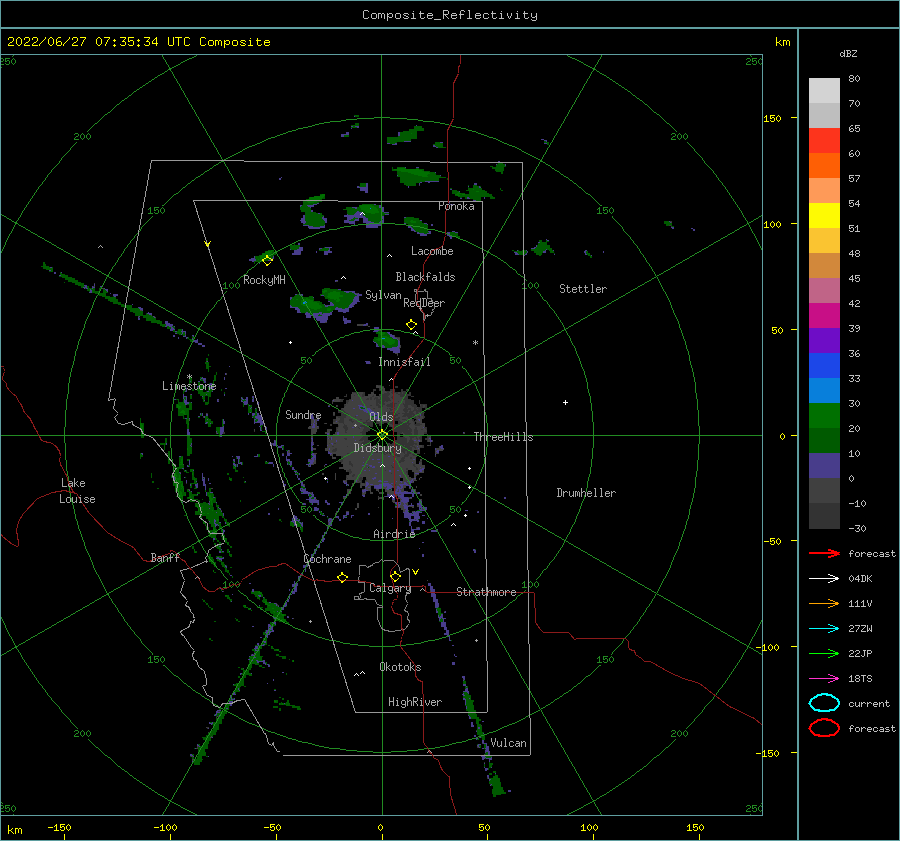
Task: Click the dBZ legend heading
Action: pos(848,54)
